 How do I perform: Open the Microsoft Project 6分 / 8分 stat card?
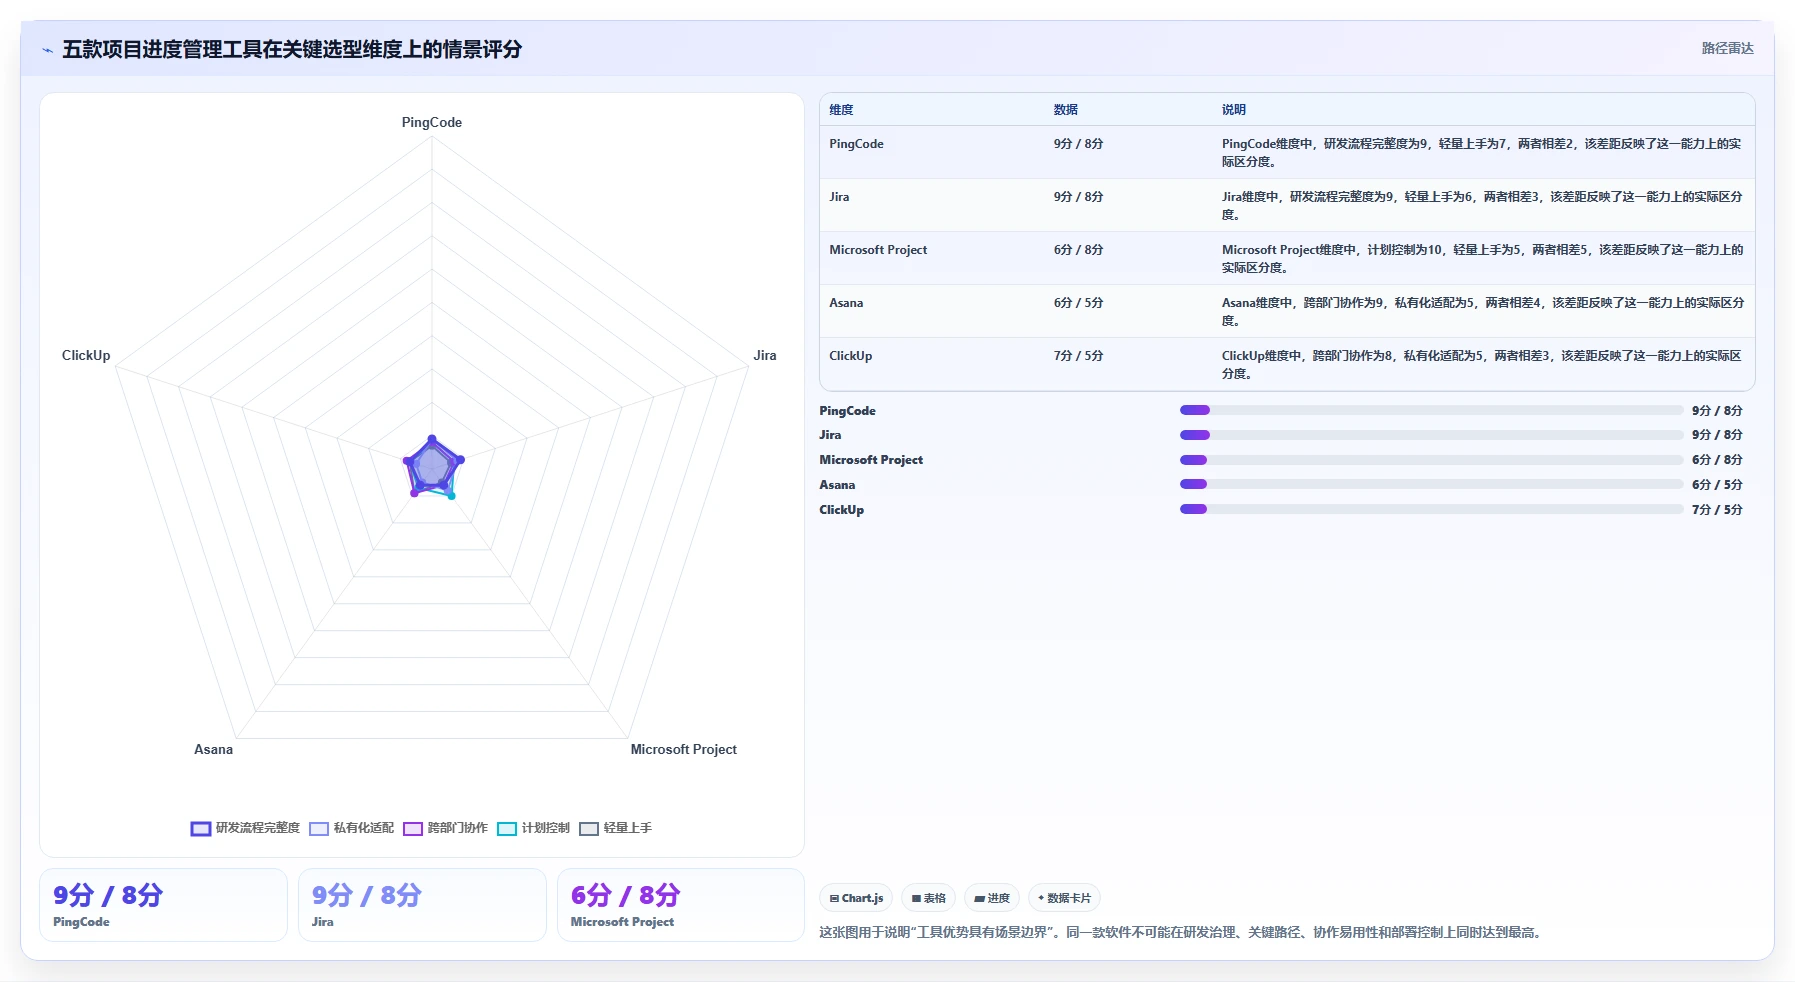(x=681, y=905)
